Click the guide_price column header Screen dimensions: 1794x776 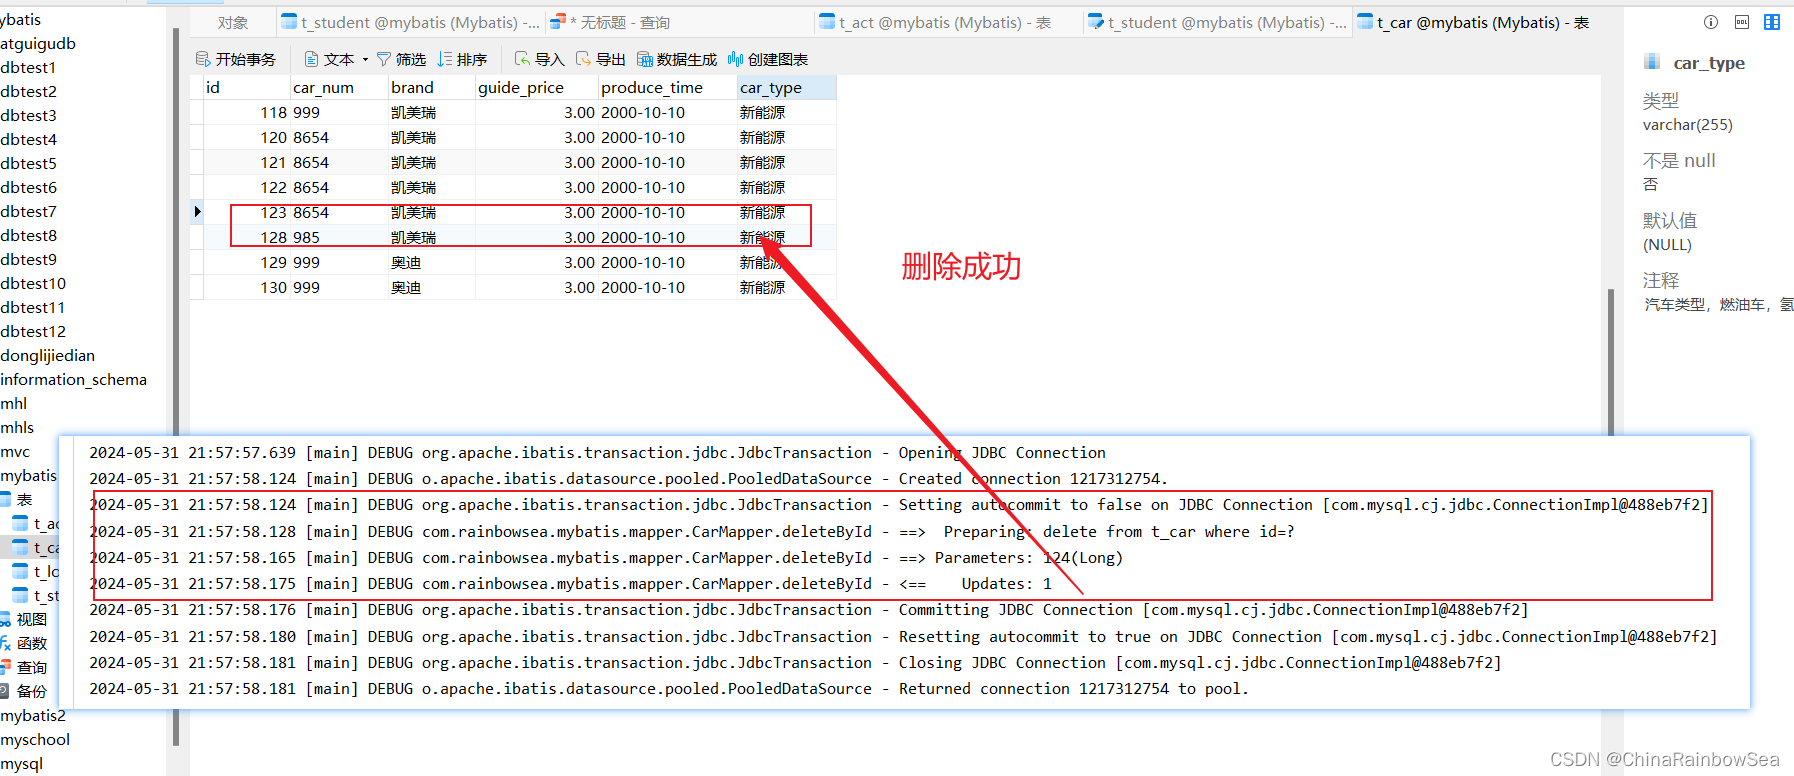pos(537,88)
